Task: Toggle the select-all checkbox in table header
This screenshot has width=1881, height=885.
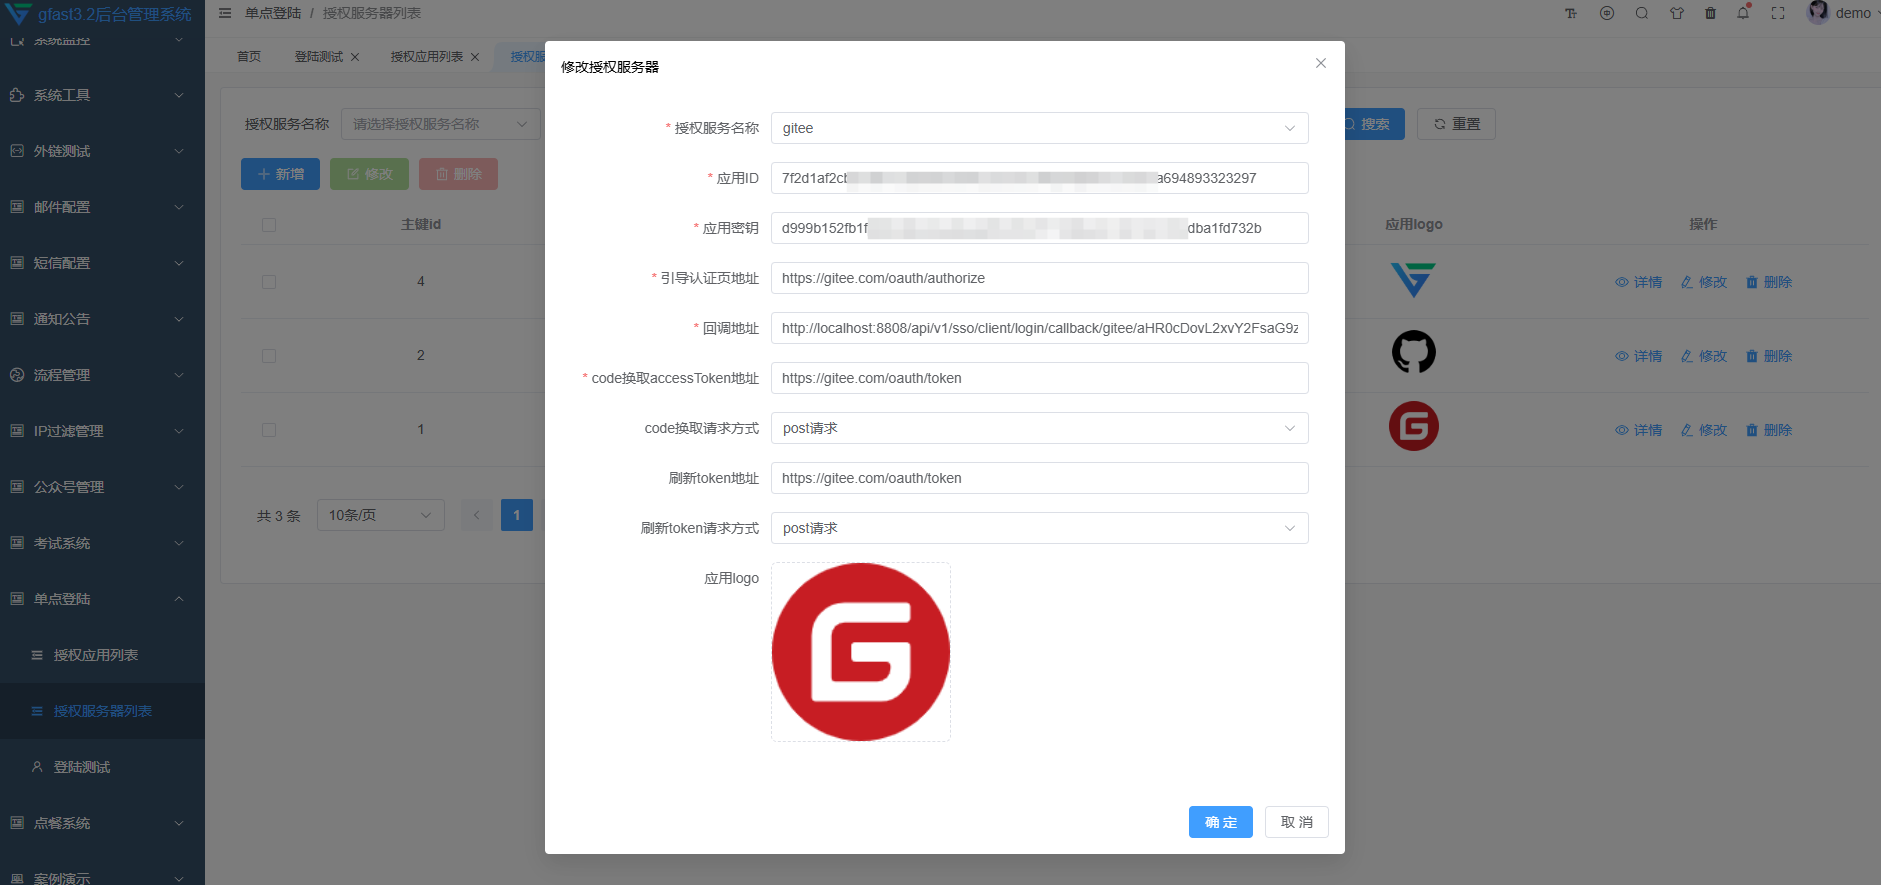Action: [x=269, y=225]
